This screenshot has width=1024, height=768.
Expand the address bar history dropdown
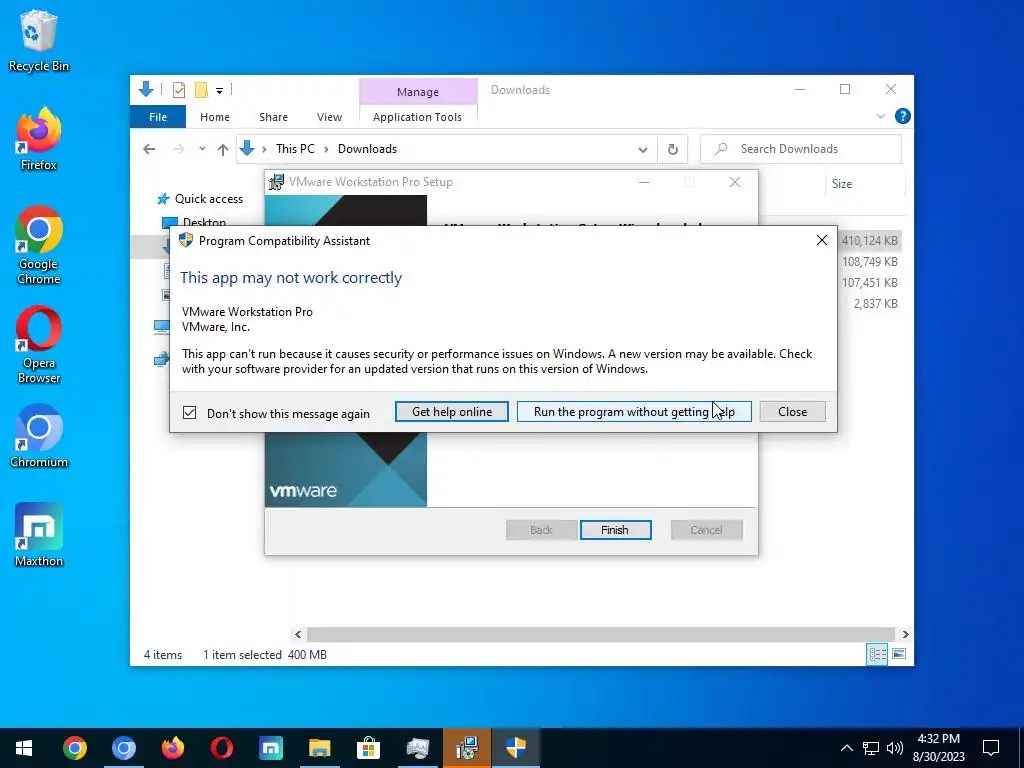click(643, 150)
